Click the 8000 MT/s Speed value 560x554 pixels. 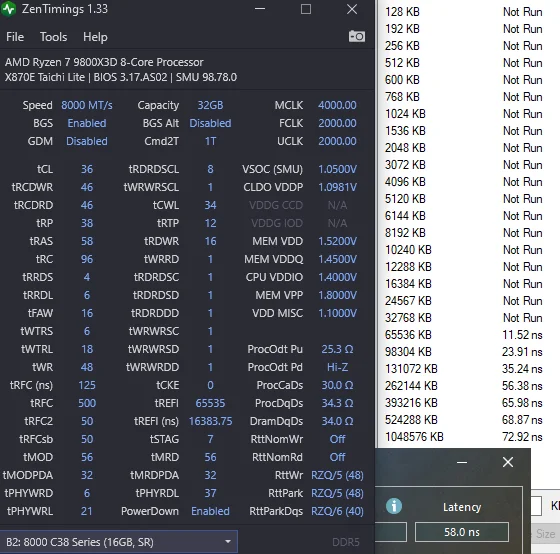(87, 105)
